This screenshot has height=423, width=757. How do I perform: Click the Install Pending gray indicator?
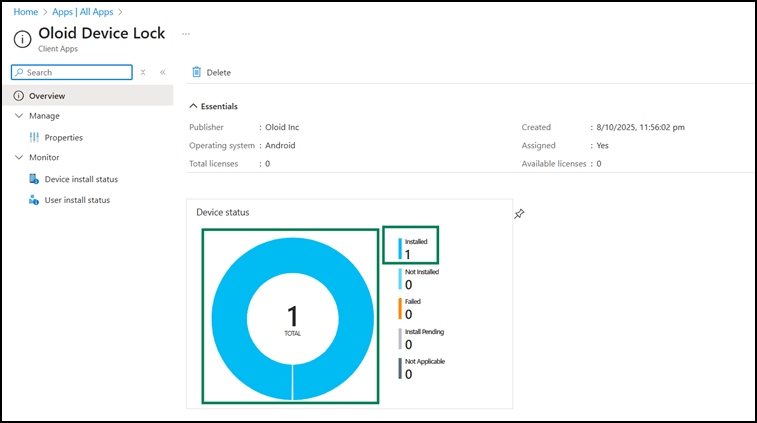point(400,338)
